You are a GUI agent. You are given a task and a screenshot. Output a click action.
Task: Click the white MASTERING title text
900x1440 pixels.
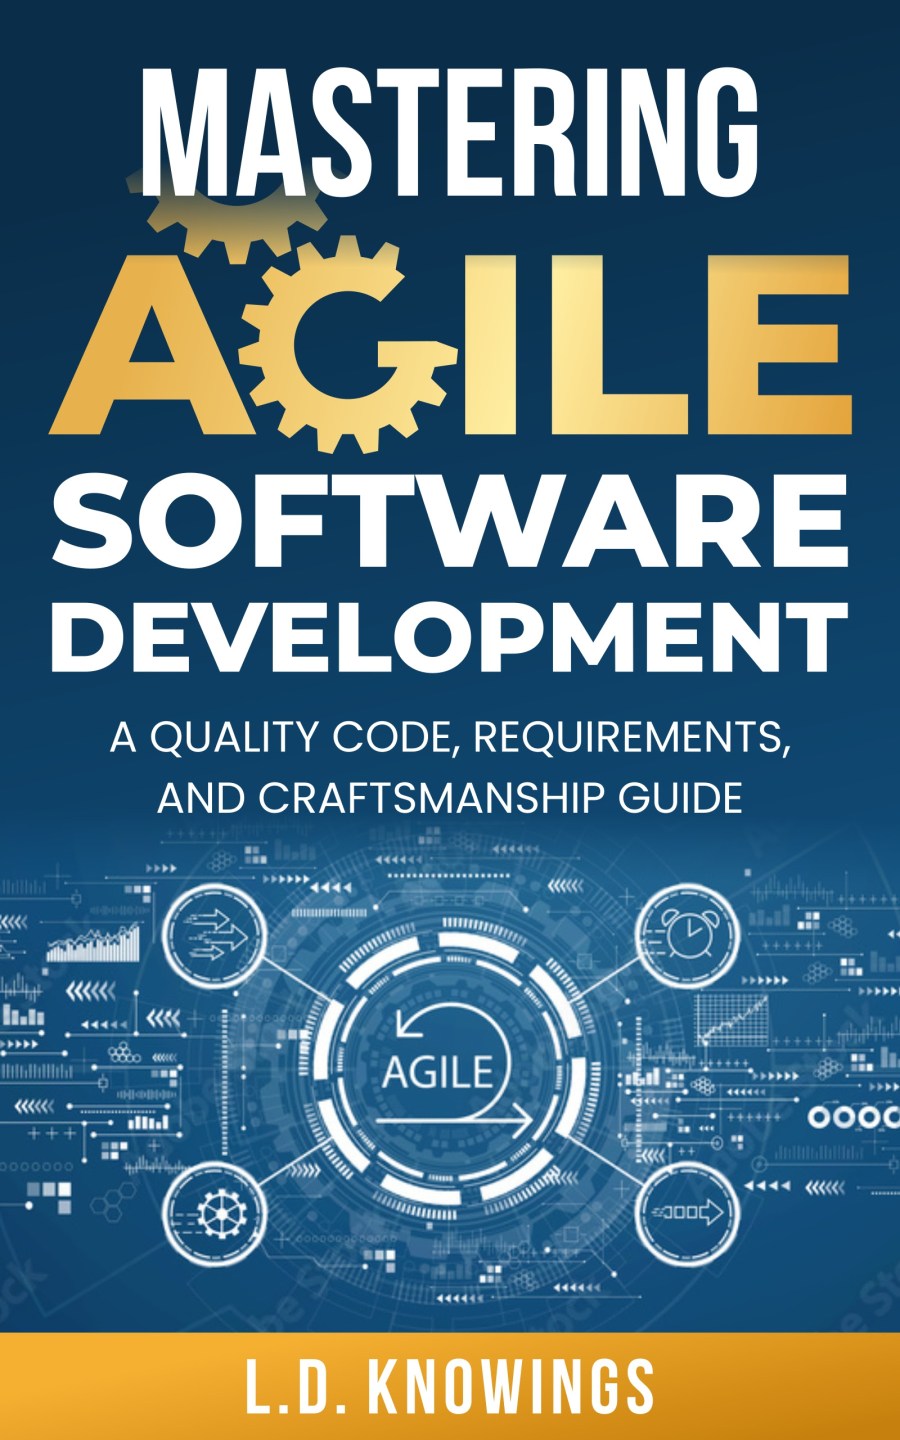[450, 135]
